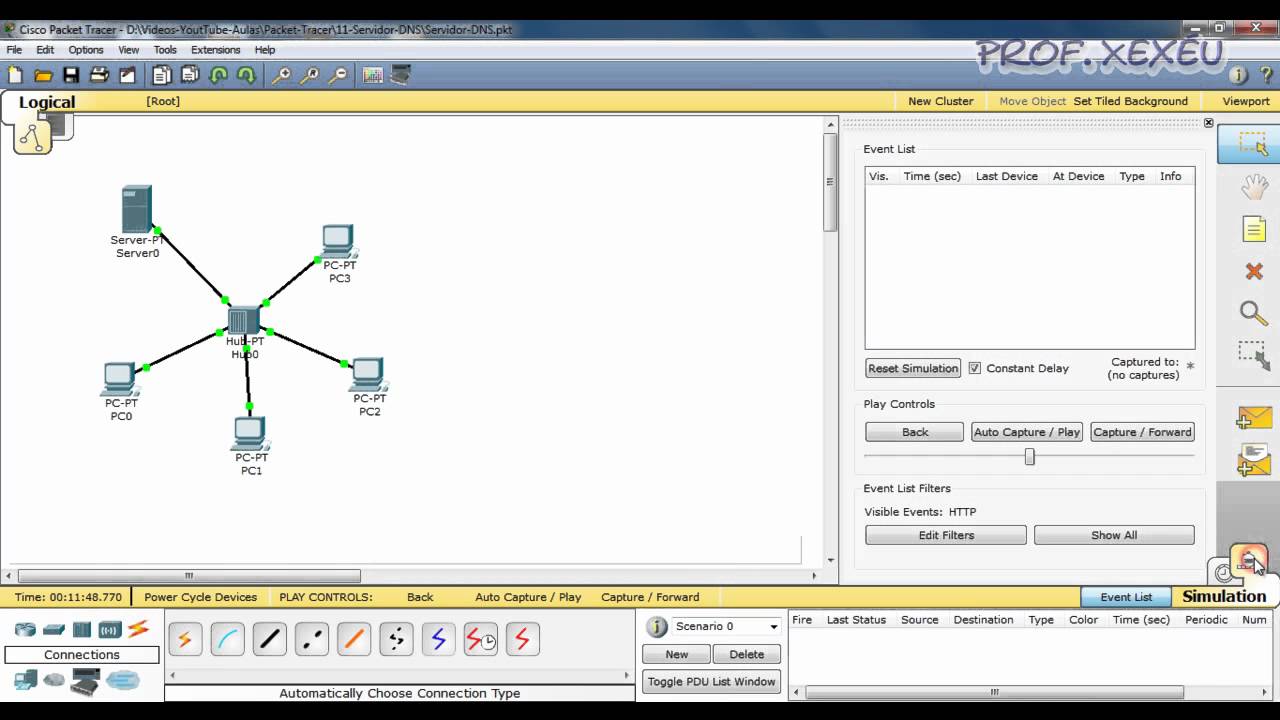Switch to the Simulation mode tab
The image size is (1280, 720).
pyautogui.click(x=1224, y=596)
